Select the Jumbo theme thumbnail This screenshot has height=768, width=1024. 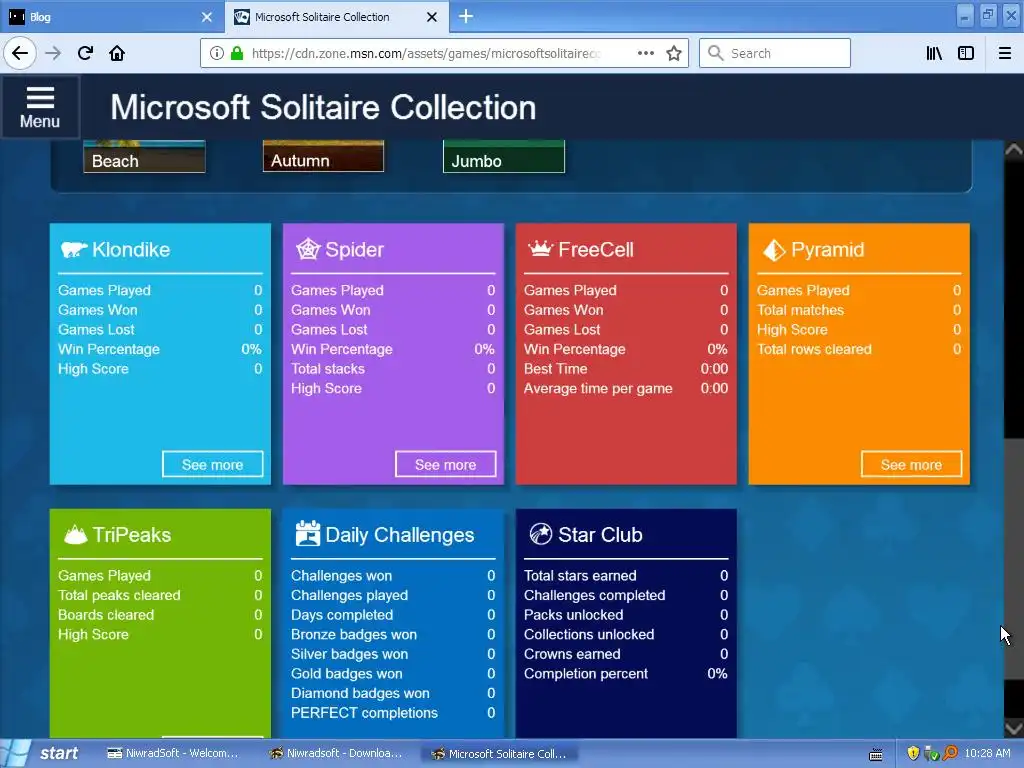tap(504, 157)
